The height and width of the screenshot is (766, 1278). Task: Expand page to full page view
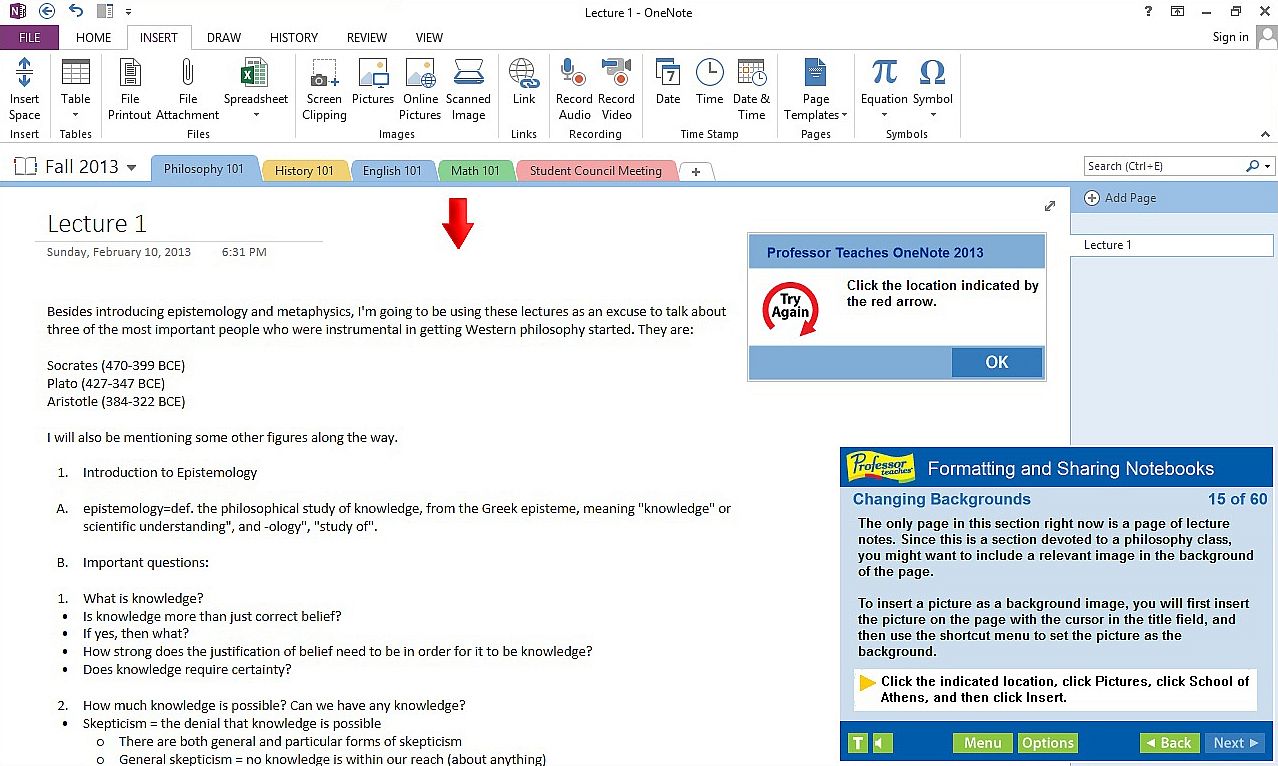pyautogui.click(x=1050, y=206)
